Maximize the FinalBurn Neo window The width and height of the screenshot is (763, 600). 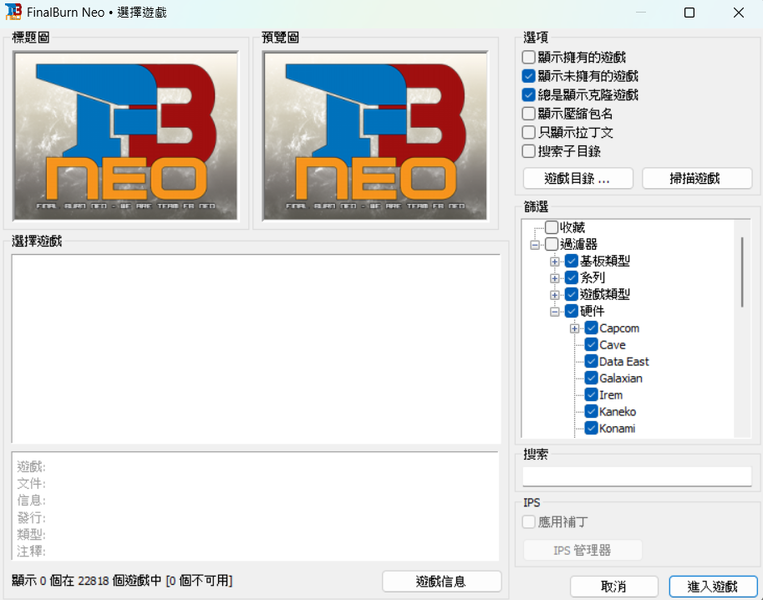point(689,13)
